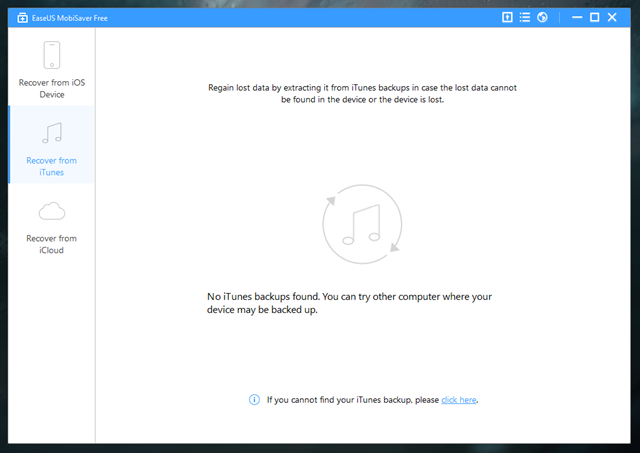The width and height of the screenshot is (640, 453).
Task: Click the music note icon in sidebar
Action: tap(52, 133)
